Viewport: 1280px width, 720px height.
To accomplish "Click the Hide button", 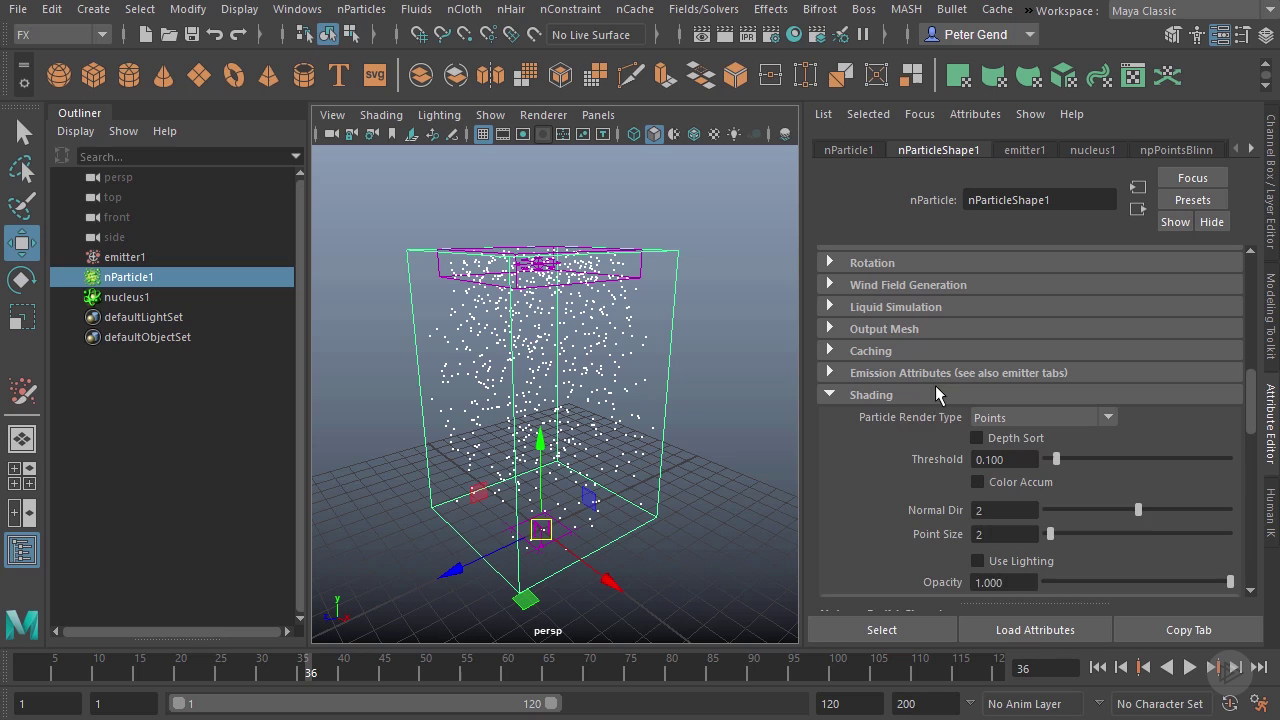I will pos(1211,222).
